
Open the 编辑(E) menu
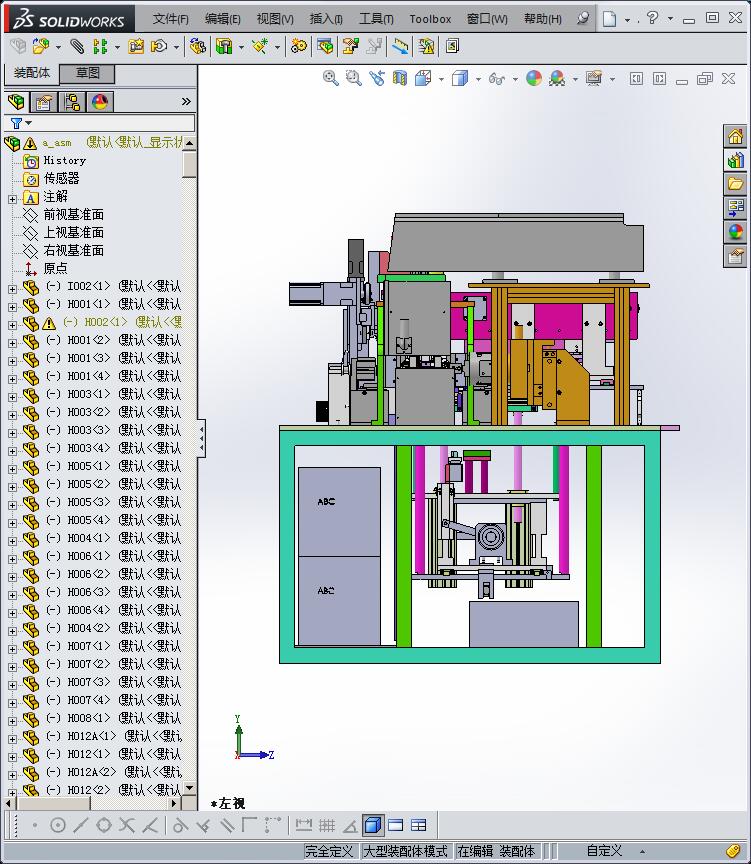coord(223,19)
